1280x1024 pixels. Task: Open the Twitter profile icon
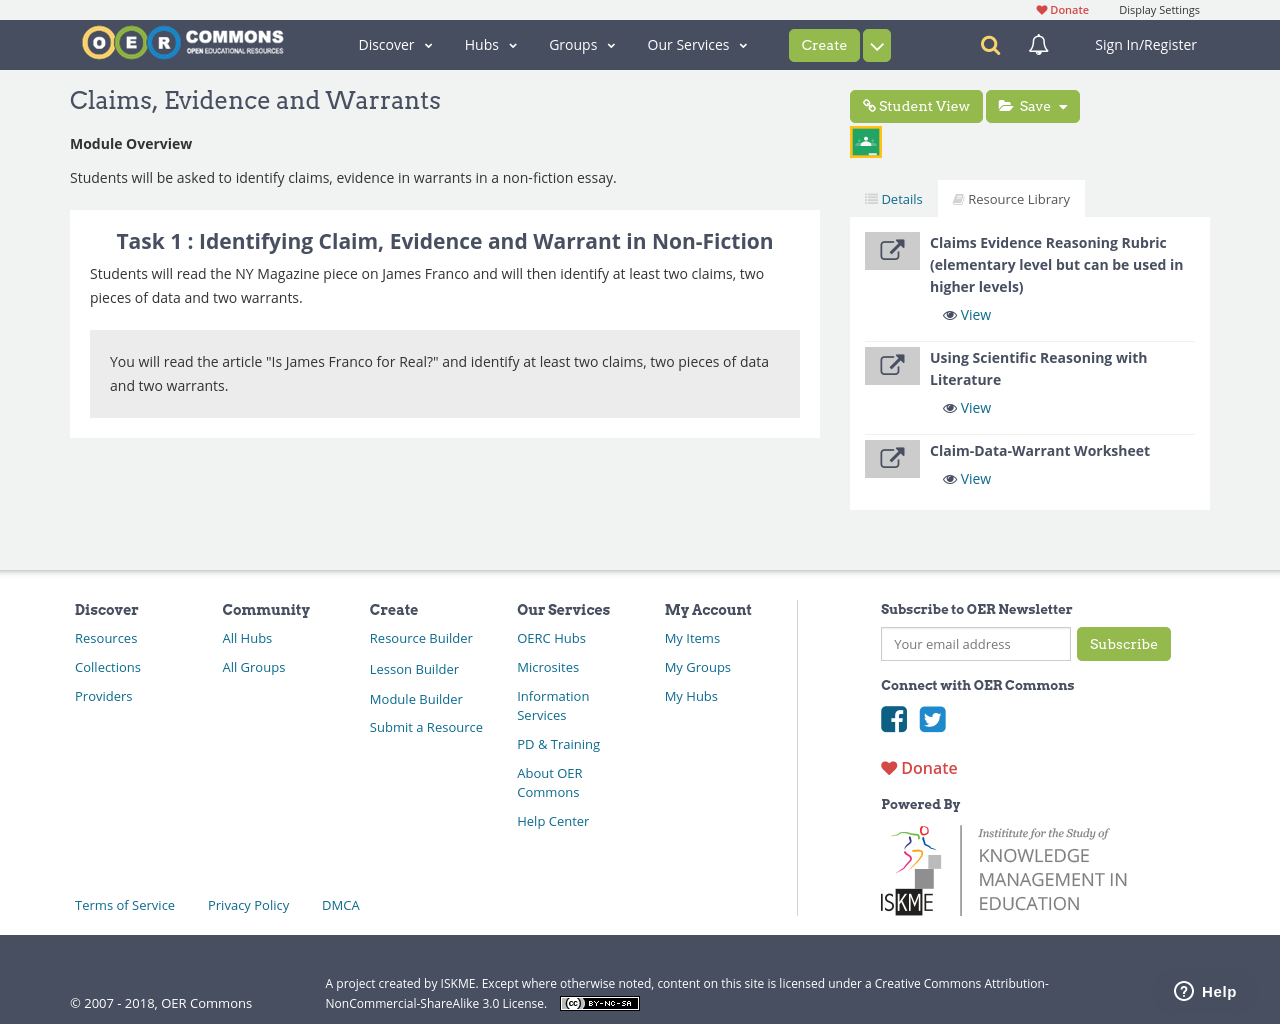[933, 719]
